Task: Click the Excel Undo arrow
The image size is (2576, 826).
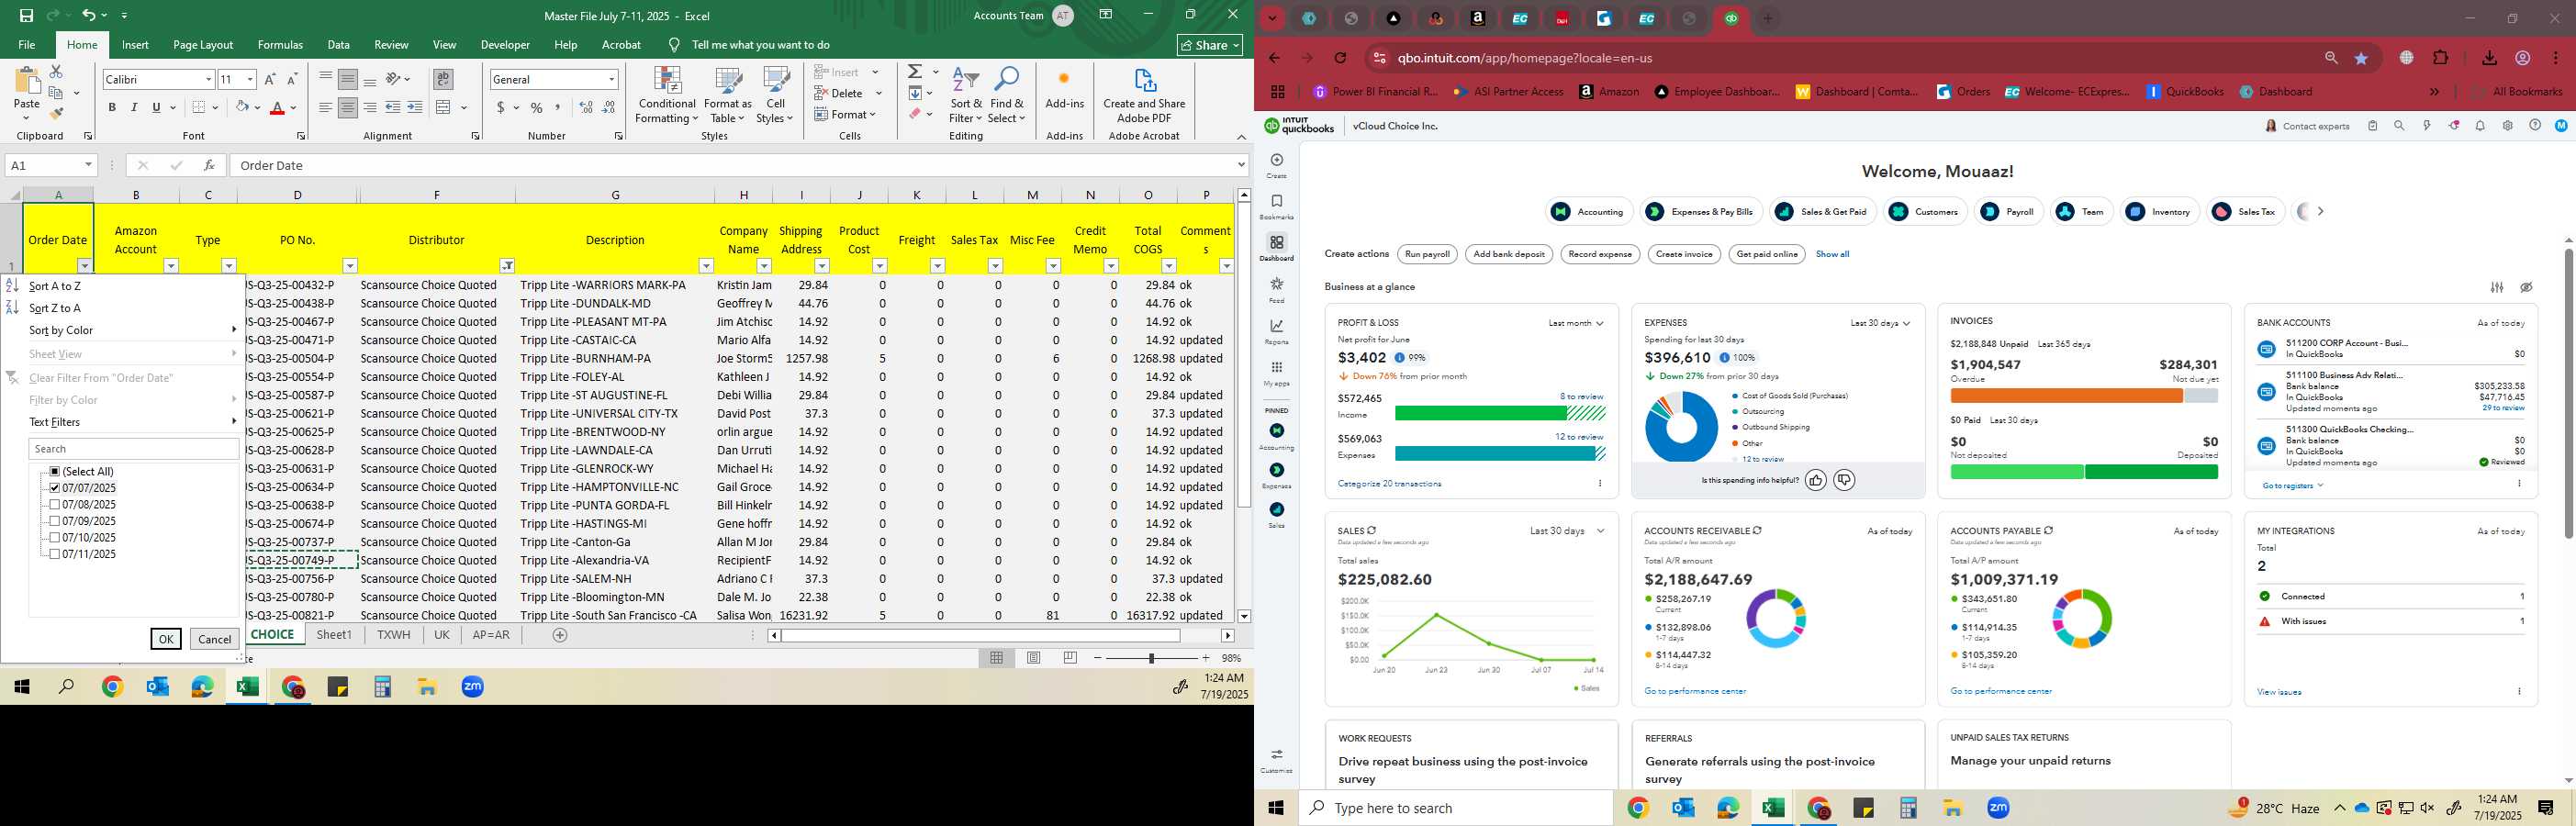Action: (x=89, y=16)
